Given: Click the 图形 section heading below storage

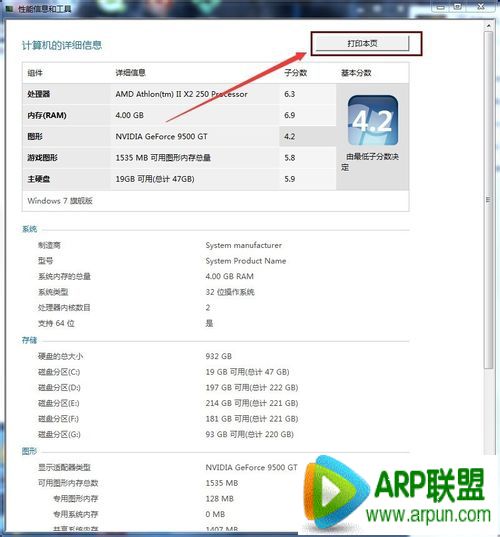Looking at the screenshot, I should (29, 451).
